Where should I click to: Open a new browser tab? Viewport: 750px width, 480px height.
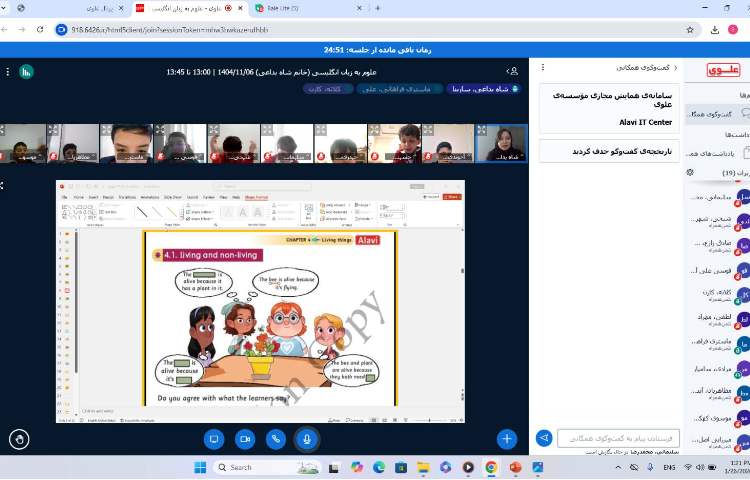coord(377,8)
